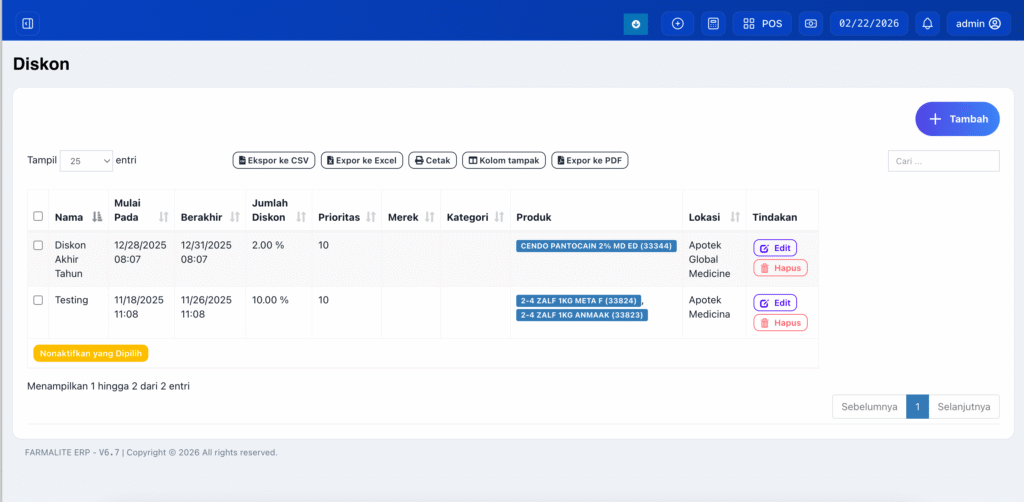Click the teal download arrow icon

[636, 23]
